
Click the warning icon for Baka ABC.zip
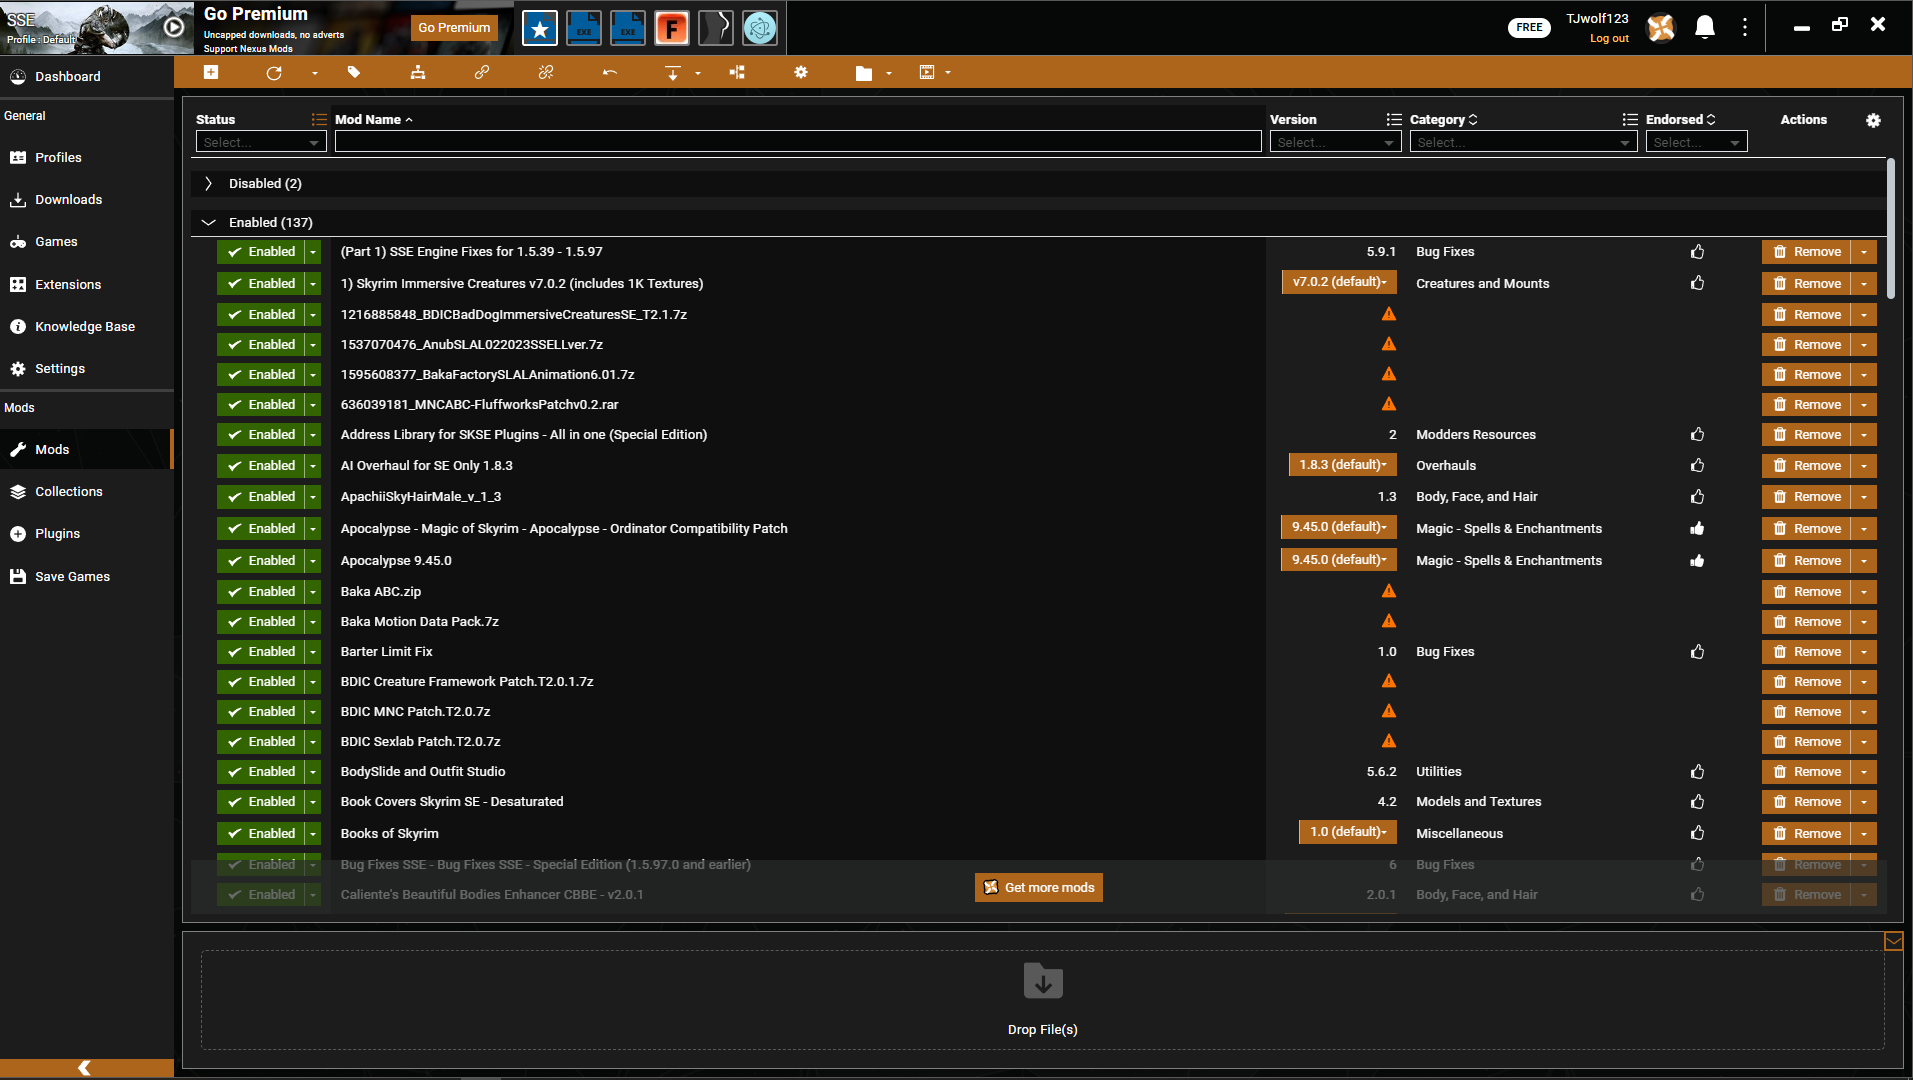pos(1389,591)
